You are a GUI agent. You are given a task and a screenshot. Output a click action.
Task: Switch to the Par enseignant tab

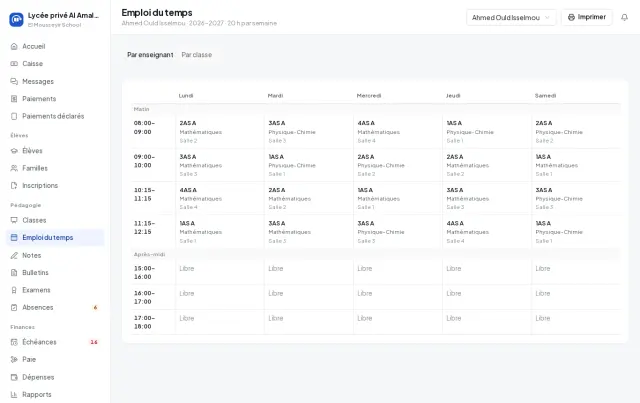(150, 55)
